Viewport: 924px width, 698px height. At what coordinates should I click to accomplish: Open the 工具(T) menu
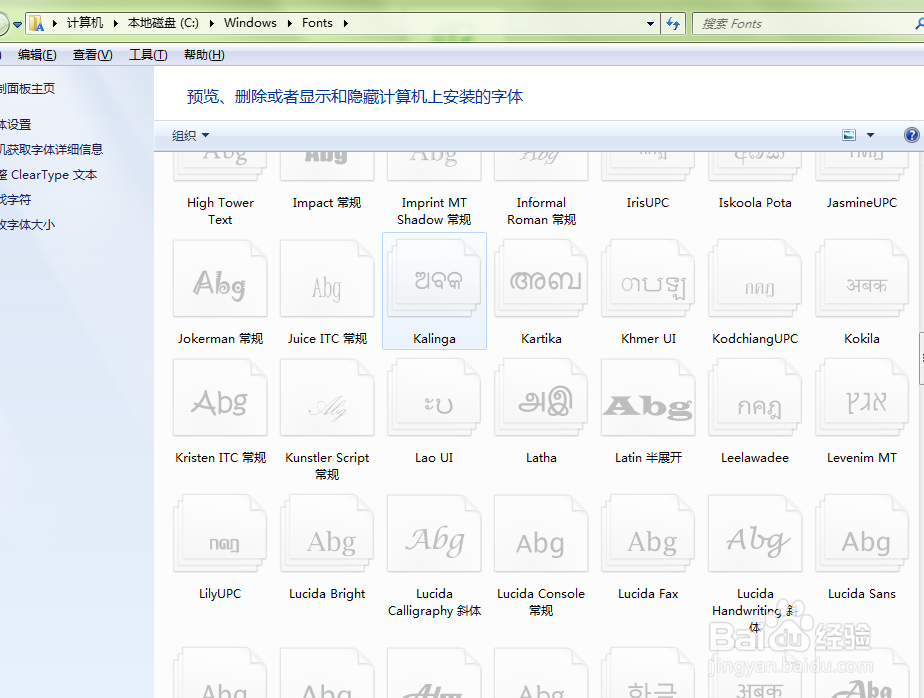point(148,55)
